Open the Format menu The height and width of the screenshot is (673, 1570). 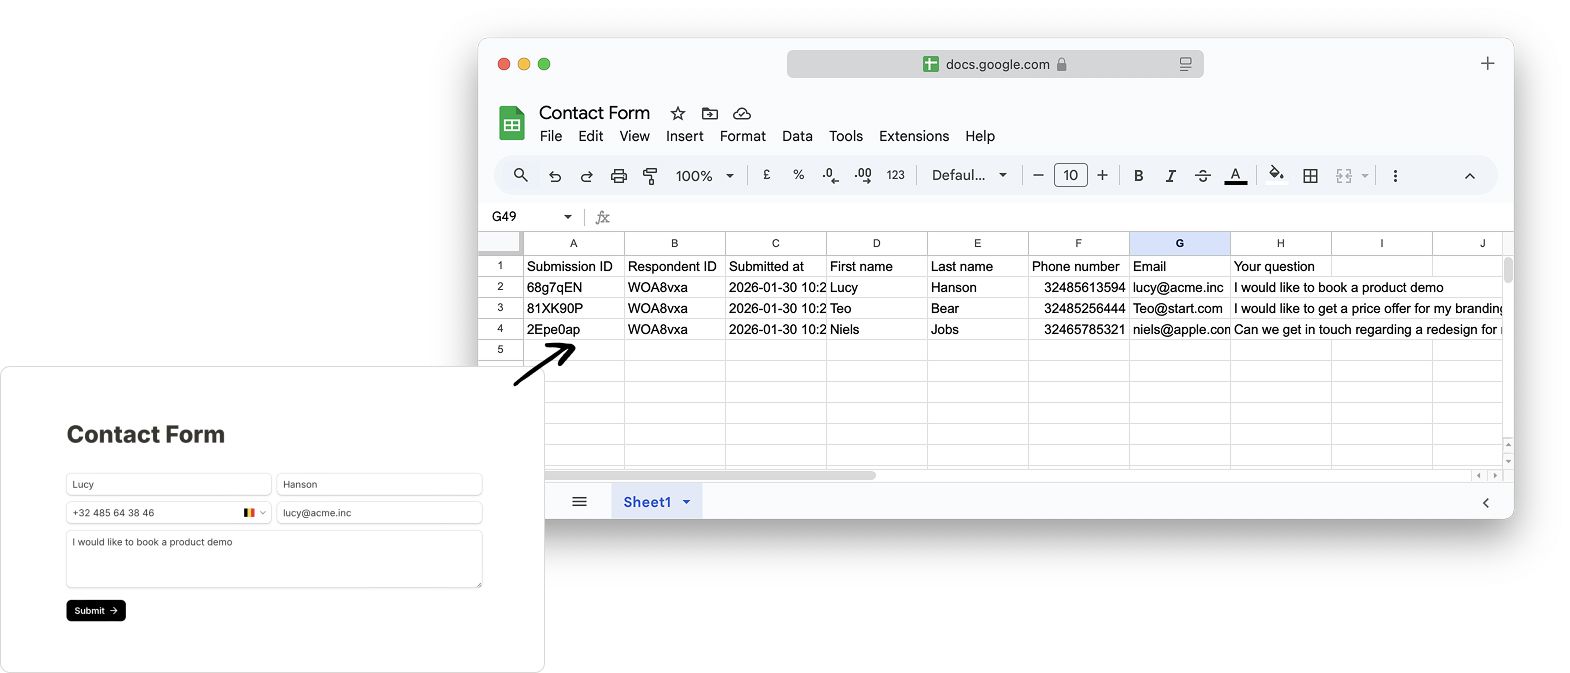(x=742, y=136)
